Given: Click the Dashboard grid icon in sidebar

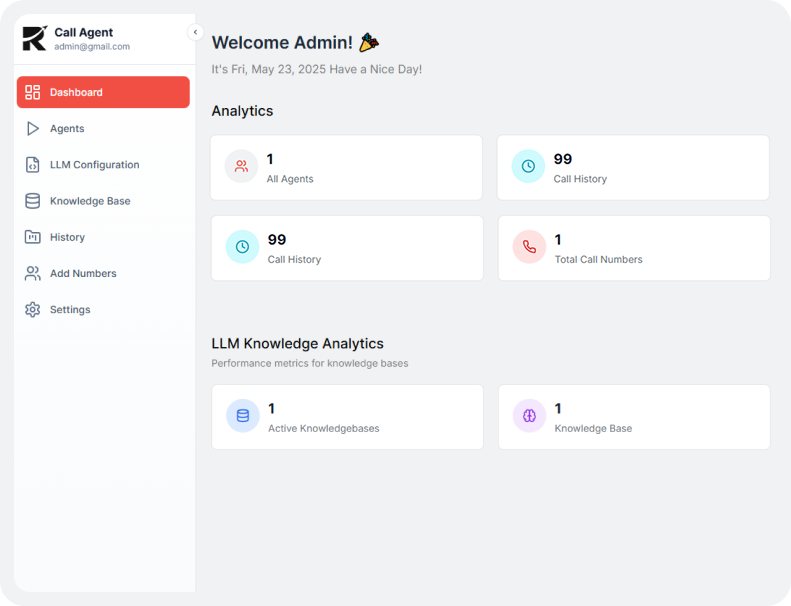Looking at the screenshot, I should (x=33, y=92).
